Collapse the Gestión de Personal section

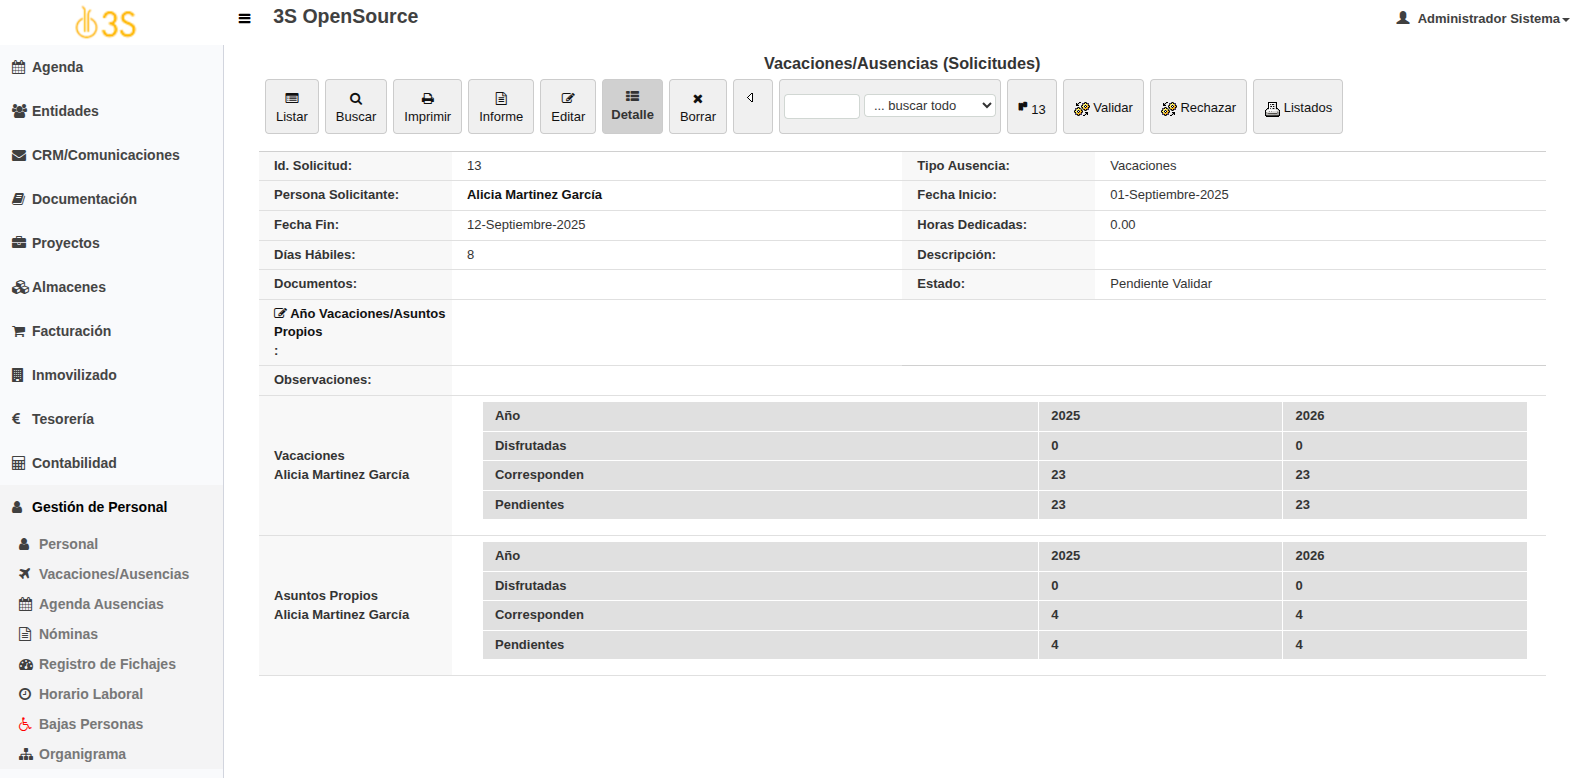point(99,507)
